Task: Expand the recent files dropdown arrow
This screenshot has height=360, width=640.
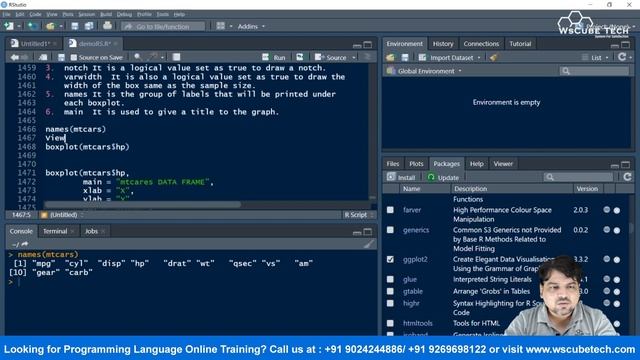Action: (x=61, y=26)
